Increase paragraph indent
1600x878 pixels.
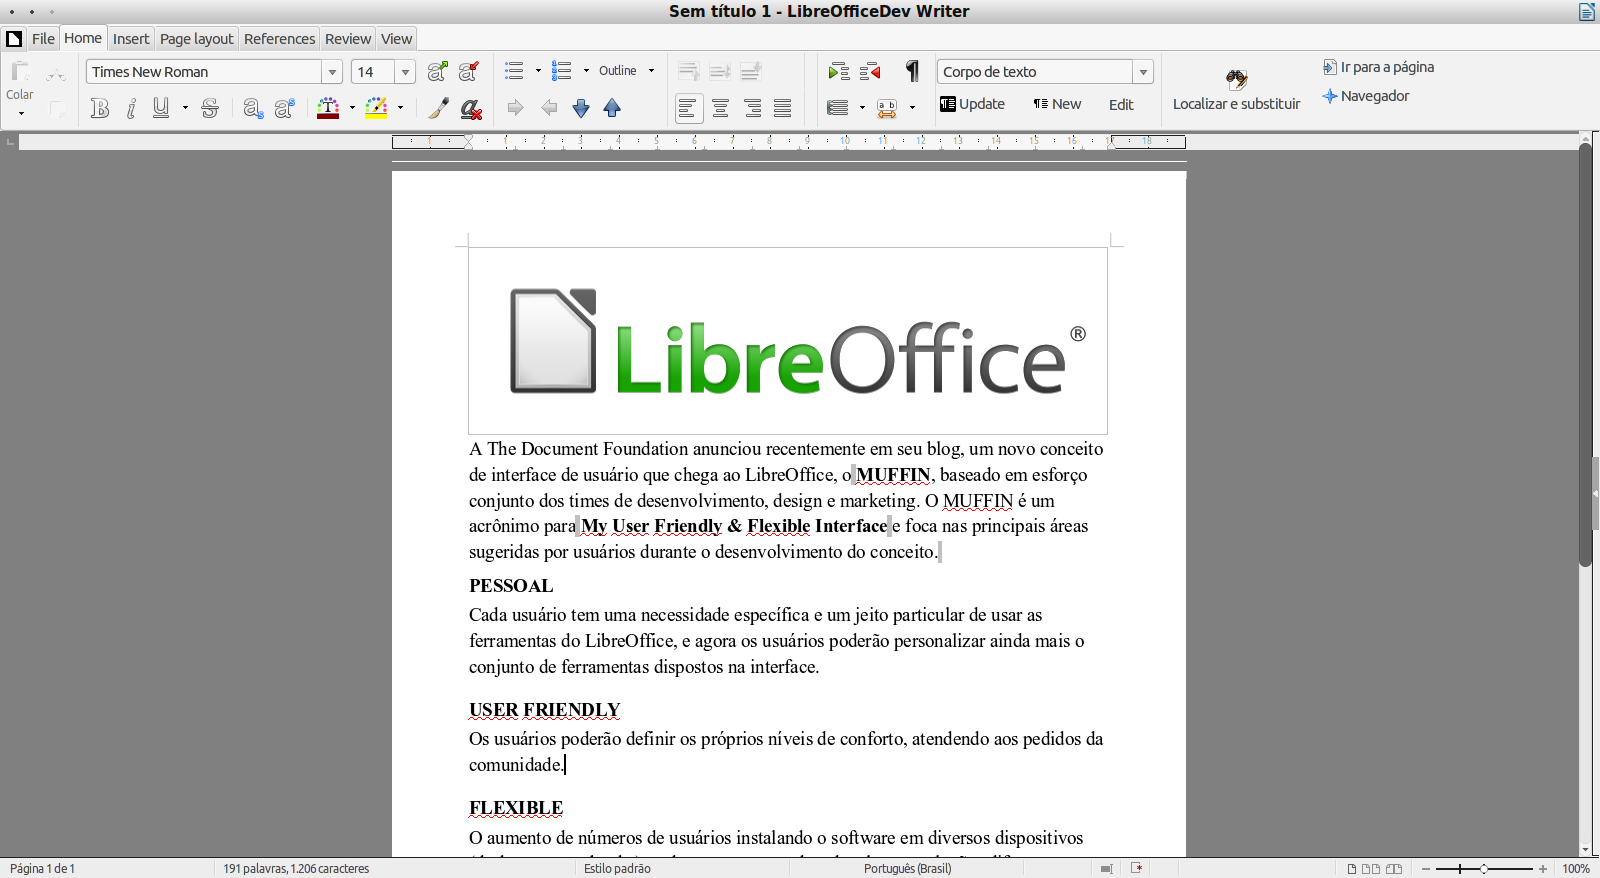[839, 71]
